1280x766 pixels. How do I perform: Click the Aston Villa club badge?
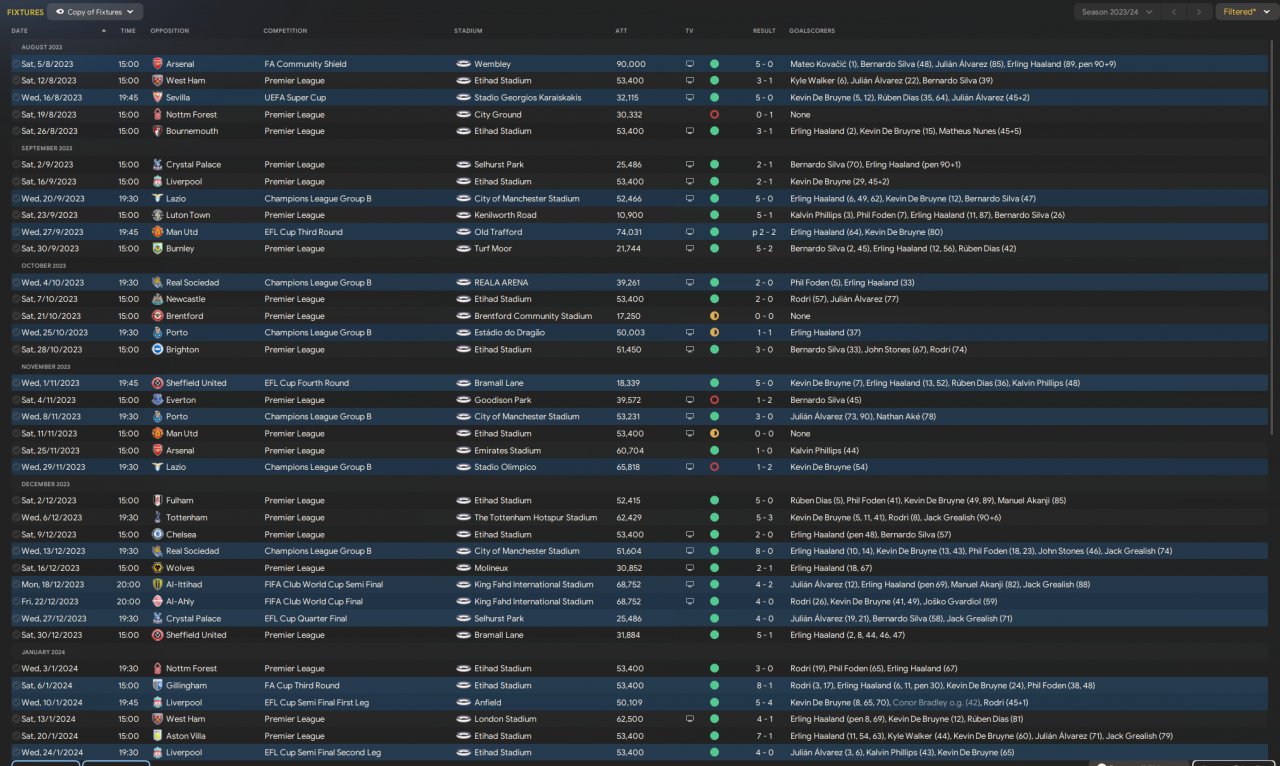pyautogui.click(x=157, y=736)
